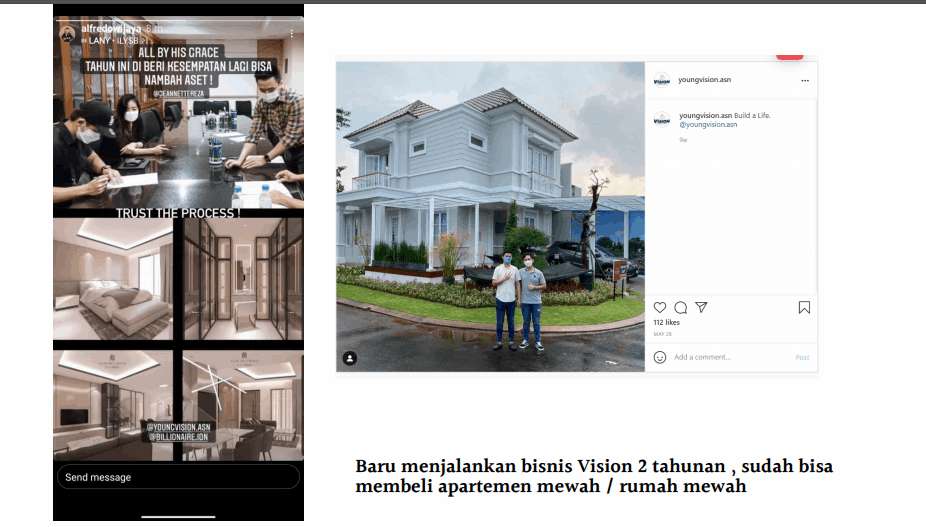Click alfredowijaya's story profile picture
The height and width of the screenshot is (527, 926).
(x=67, y=33)
